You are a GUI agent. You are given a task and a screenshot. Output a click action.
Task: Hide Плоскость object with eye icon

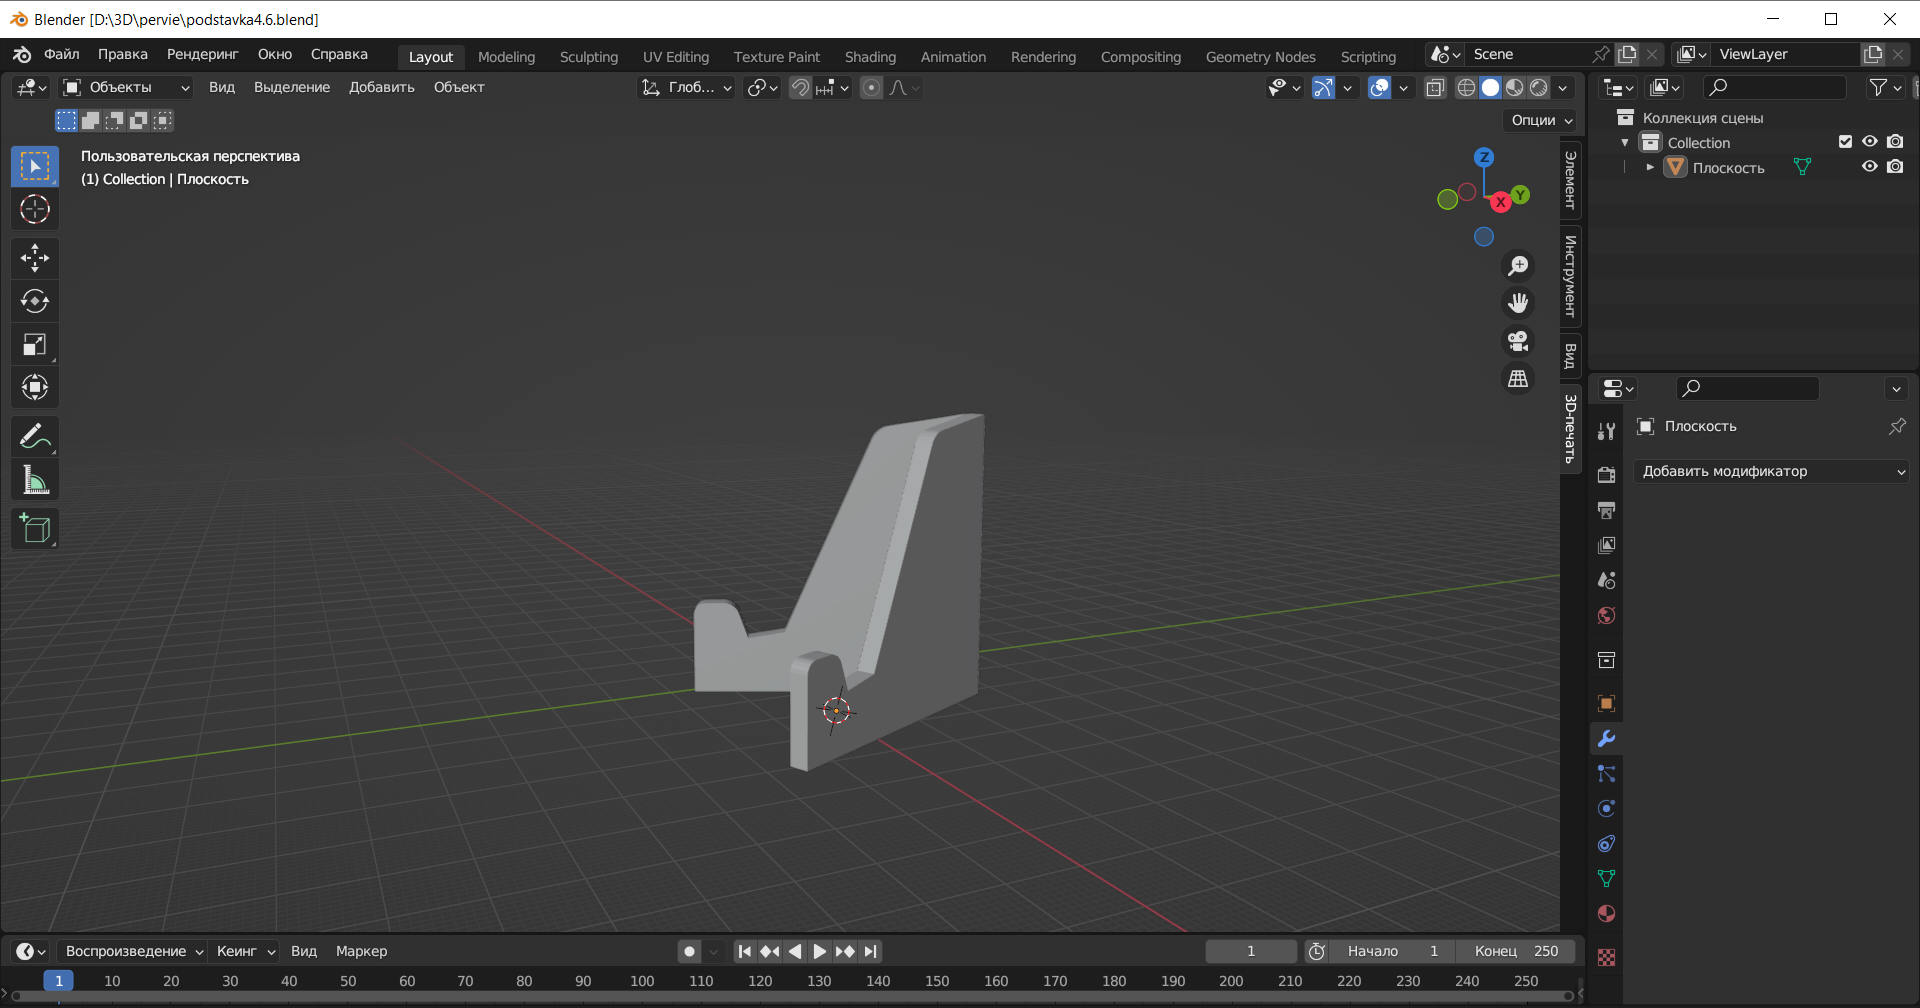[1869, 167]
